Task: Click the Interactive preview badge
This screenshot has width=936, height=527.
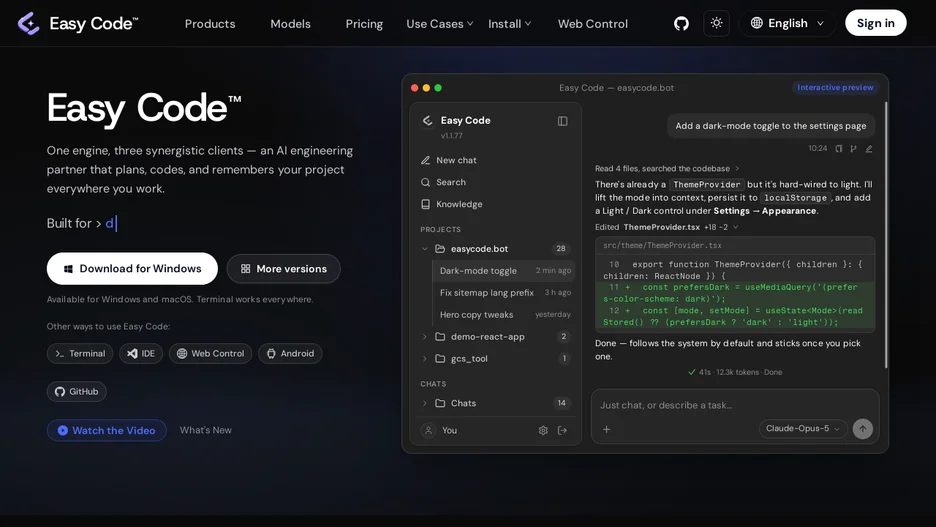Action: (835, 88)
